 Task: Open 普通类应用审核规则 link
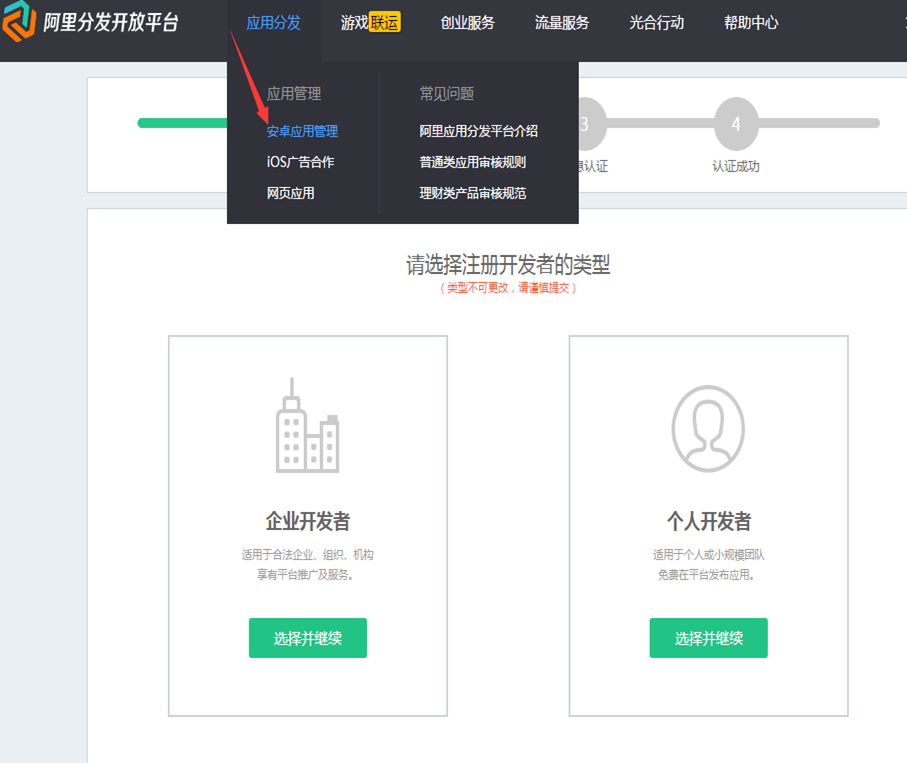[472, 162]
